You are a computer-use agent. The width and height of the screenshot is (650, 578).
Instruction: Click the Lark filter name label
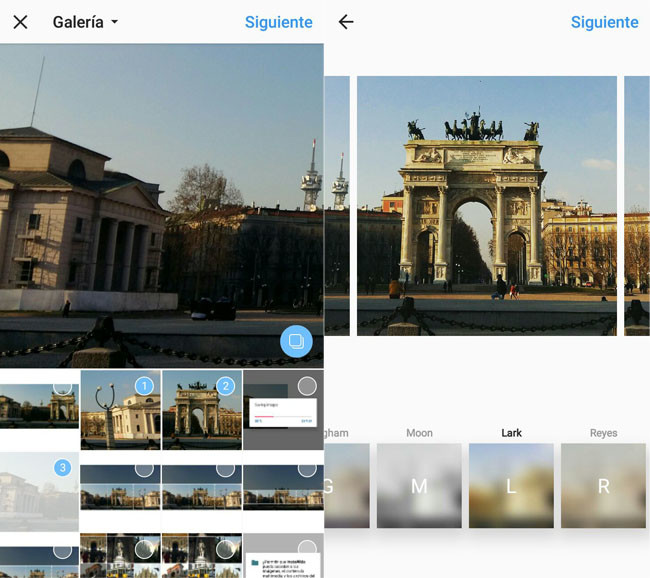click(x=511, y=433)
